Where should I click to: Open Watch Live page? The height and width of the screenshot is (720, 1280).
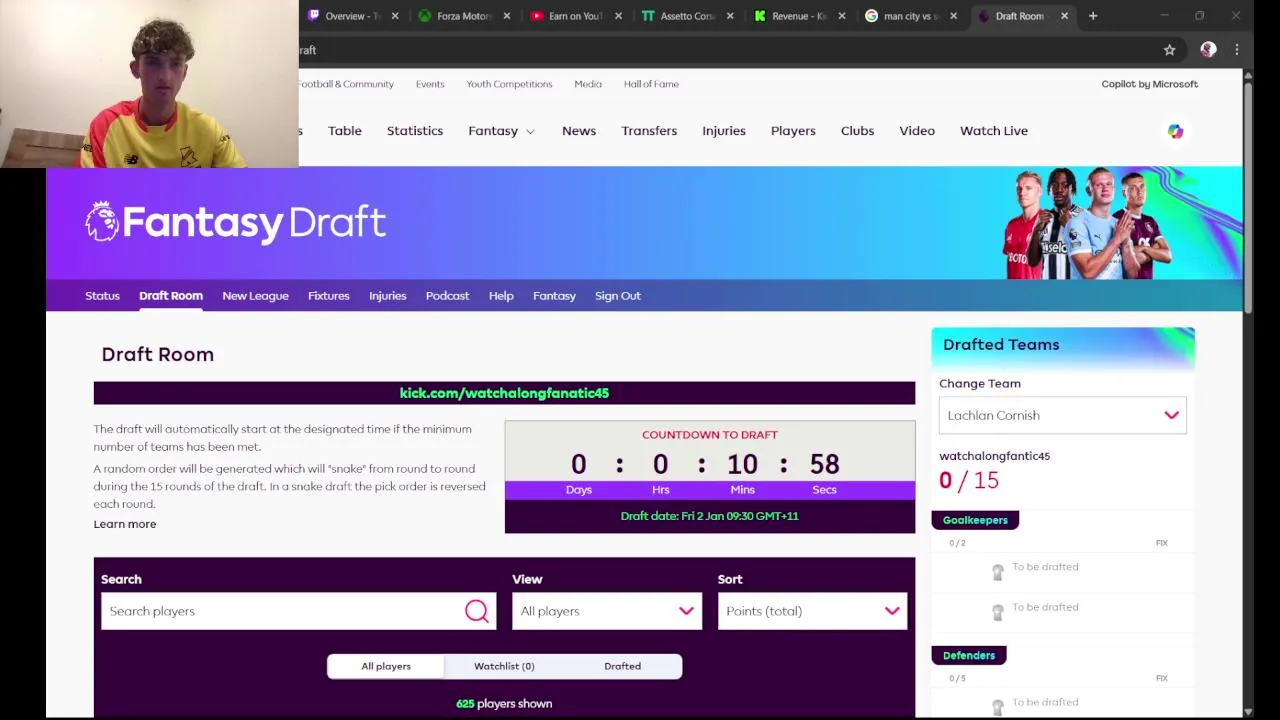(994, 131)
